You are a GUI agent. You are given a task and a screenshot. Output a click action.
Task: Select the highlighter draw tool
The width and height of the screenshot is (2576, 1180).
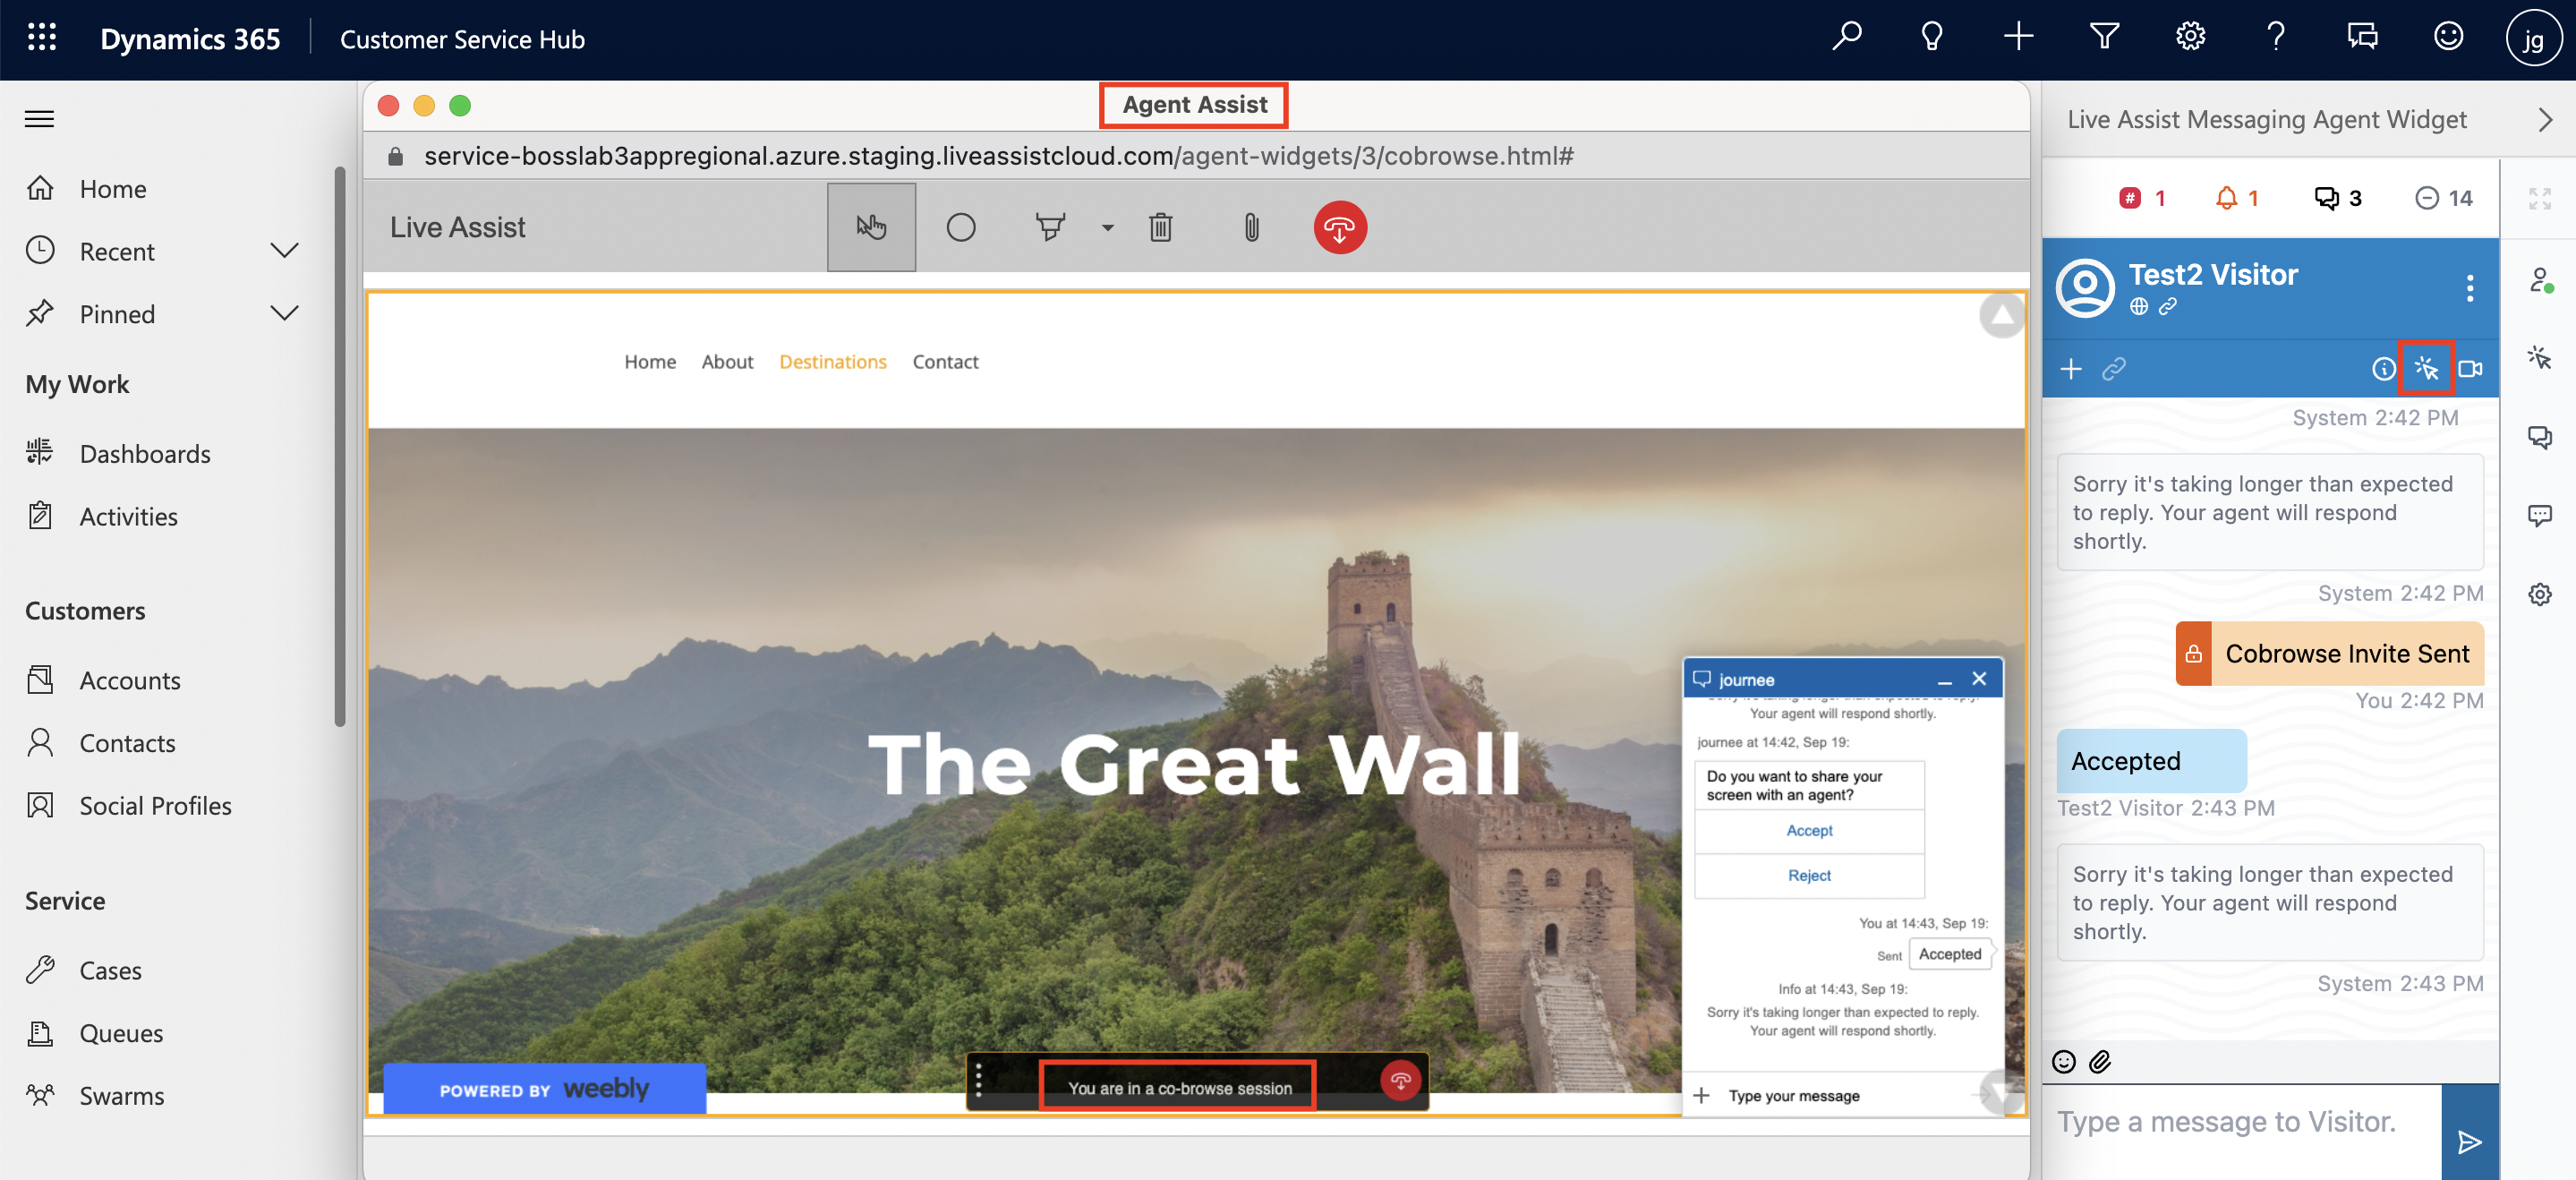(1050, 228)
